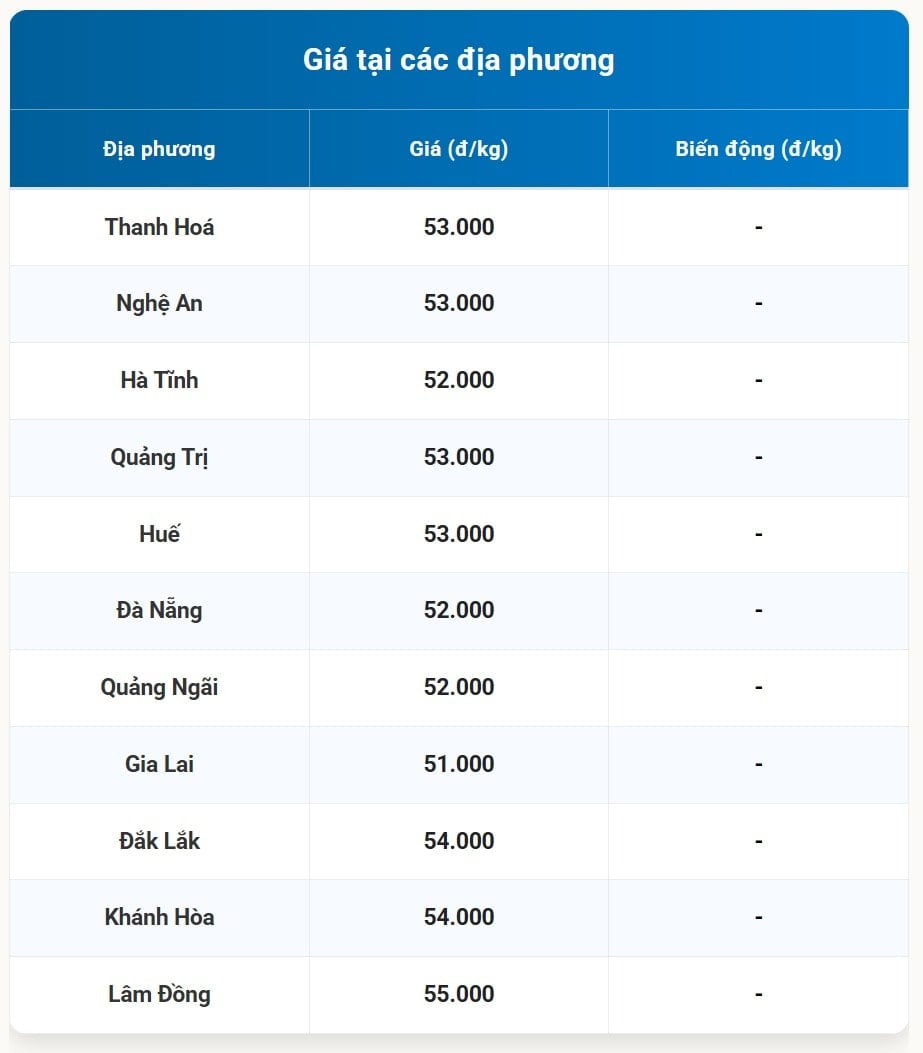
Task: Click the 'Giá (đ/kg)' column header
Action: tap(459, 149)
